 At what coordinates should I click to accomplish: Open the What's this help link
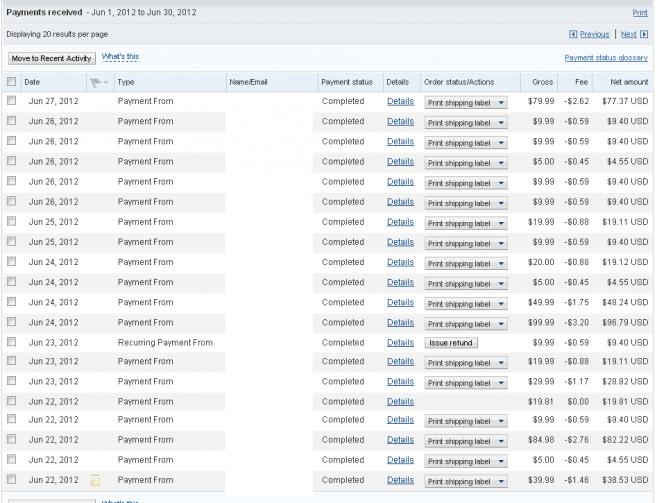point(120,57)
